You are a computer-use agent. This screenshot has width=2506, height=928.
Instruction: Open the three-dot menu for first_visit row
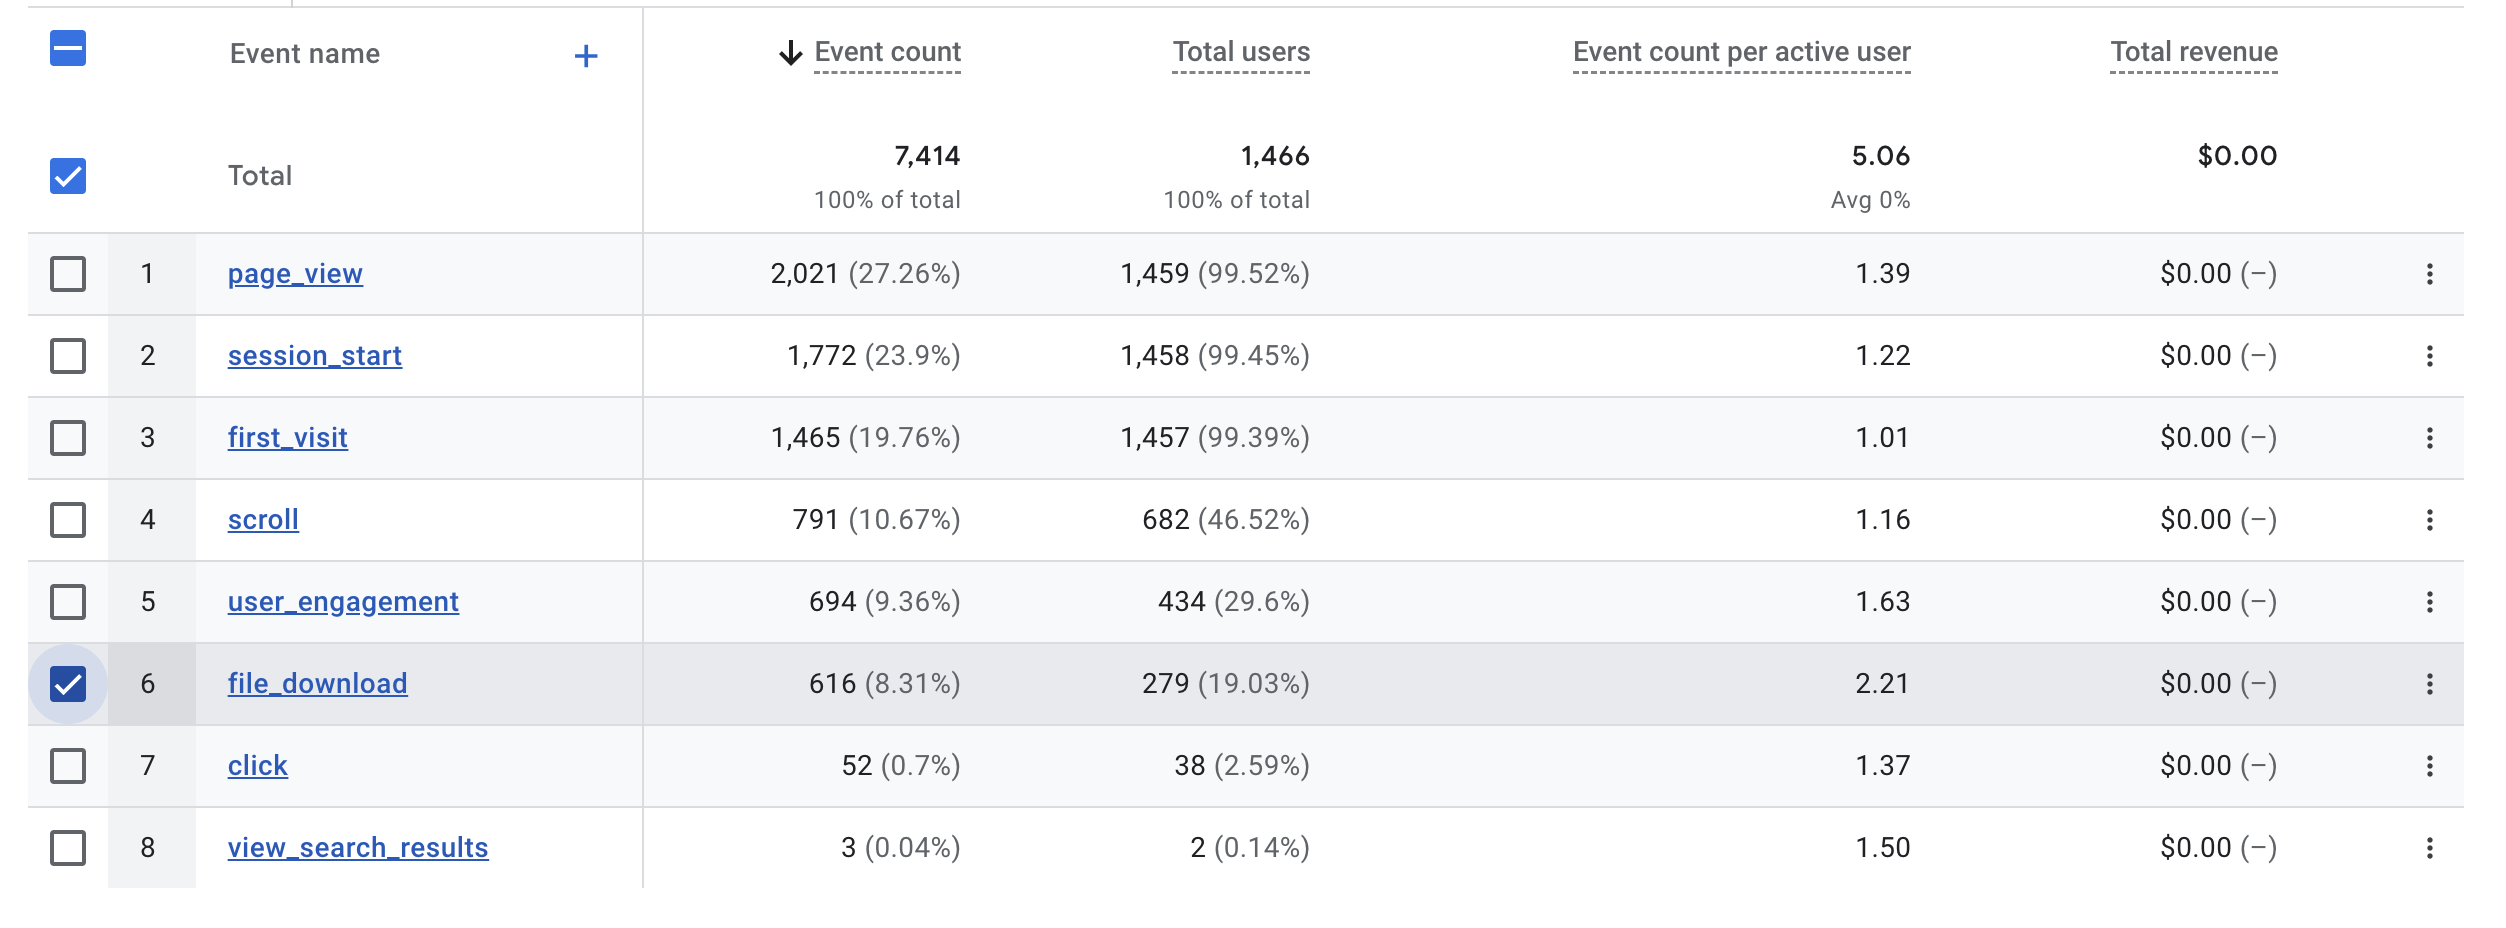[x=2429, y=438]
